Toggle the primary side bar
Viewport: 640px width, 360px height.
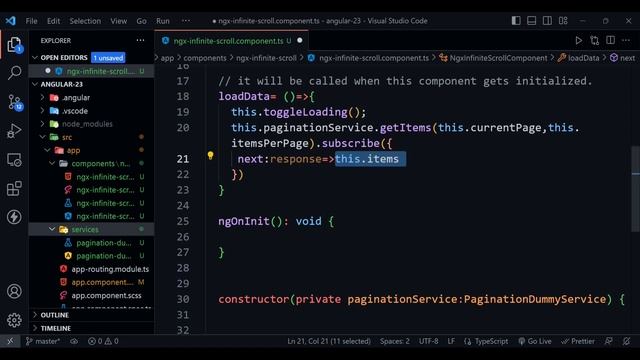(x=516, y=20)
